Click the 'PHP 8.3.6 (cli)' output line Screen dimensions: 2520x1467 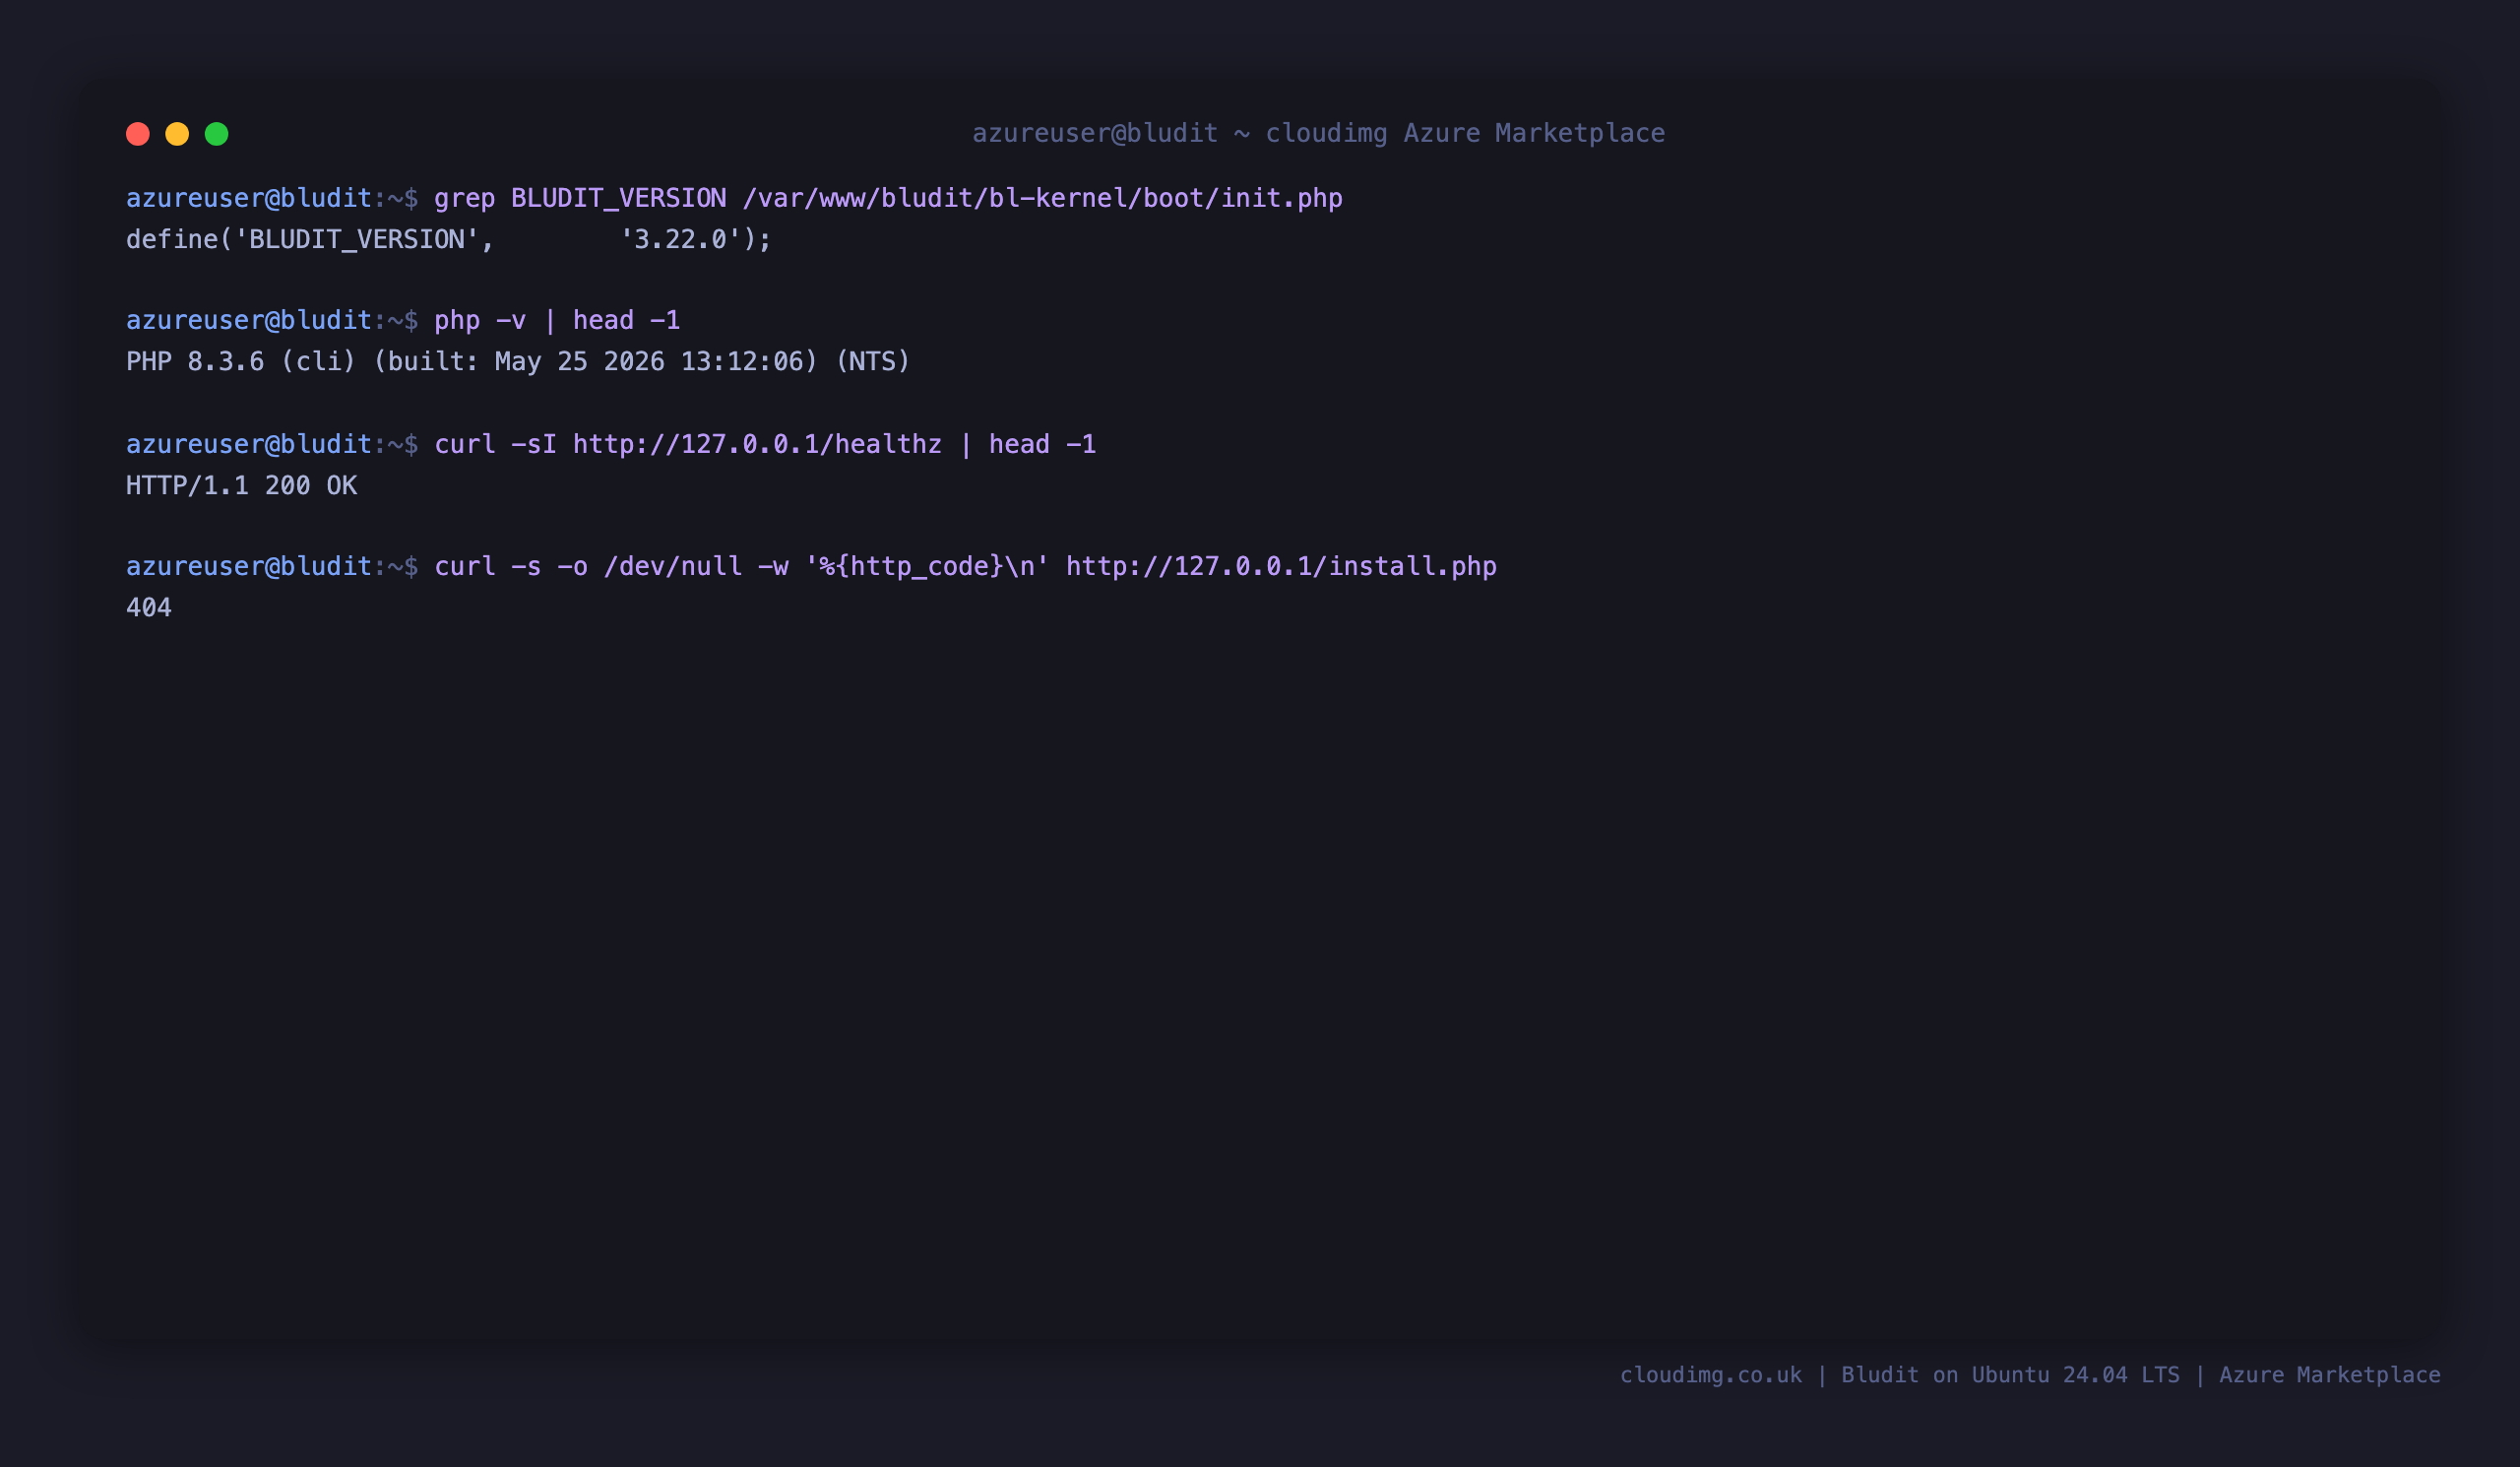[x=518, y=361]
